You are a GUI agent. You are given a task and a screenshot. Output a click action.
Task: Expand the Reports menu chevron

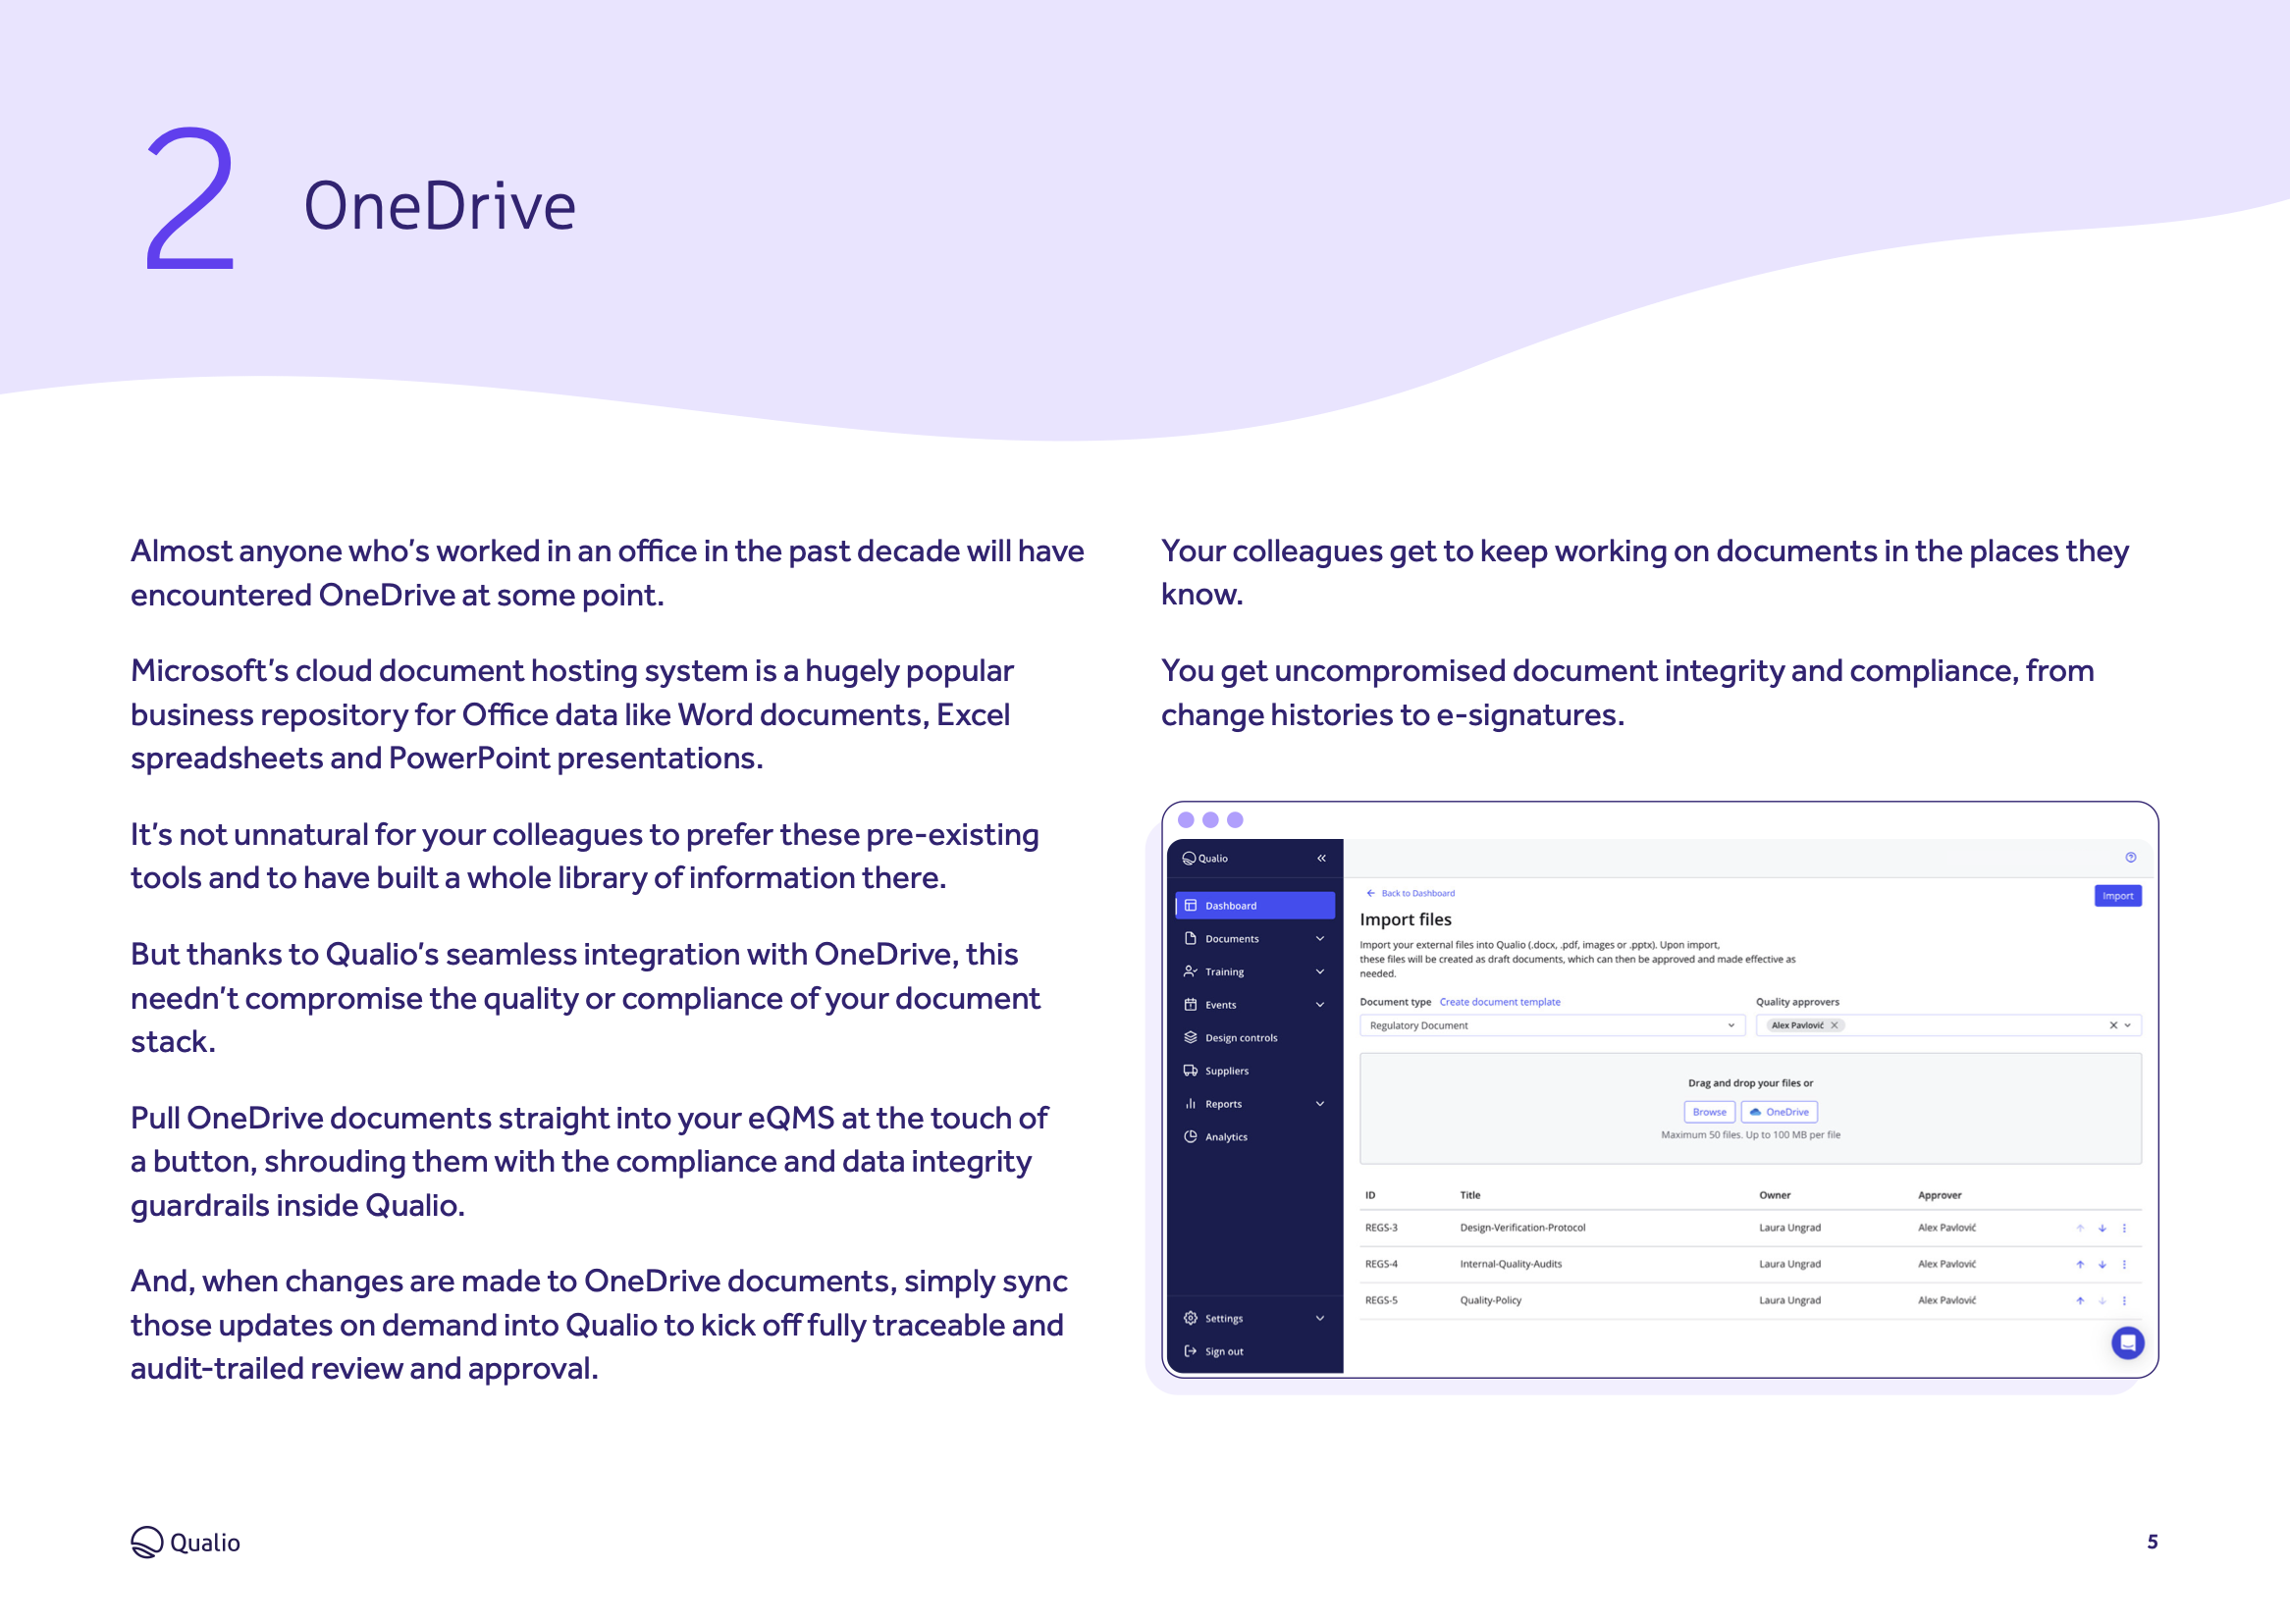tap(1320, 1103)
